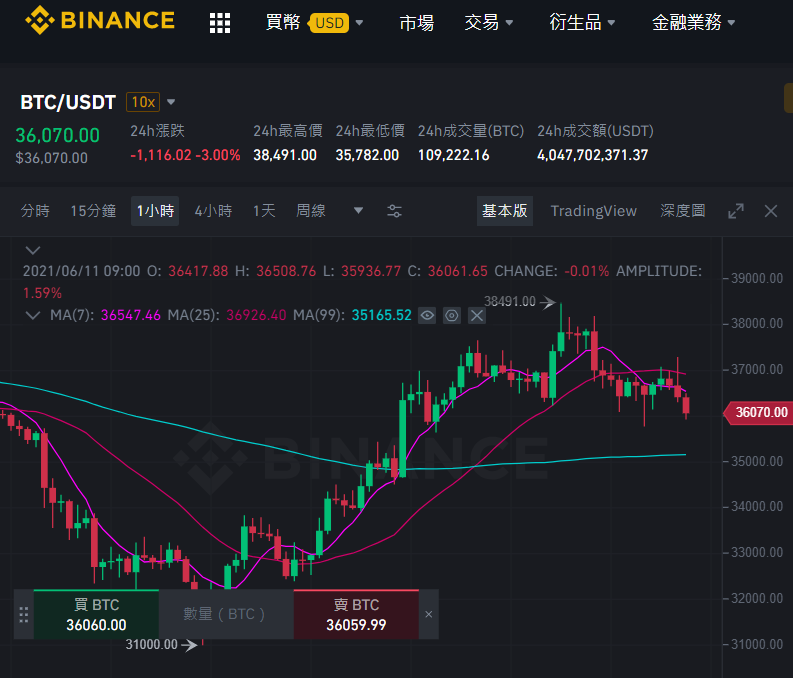Expand chart to fullscreen
The height and width of the screenshot is (678, 793).
point(736,211)
